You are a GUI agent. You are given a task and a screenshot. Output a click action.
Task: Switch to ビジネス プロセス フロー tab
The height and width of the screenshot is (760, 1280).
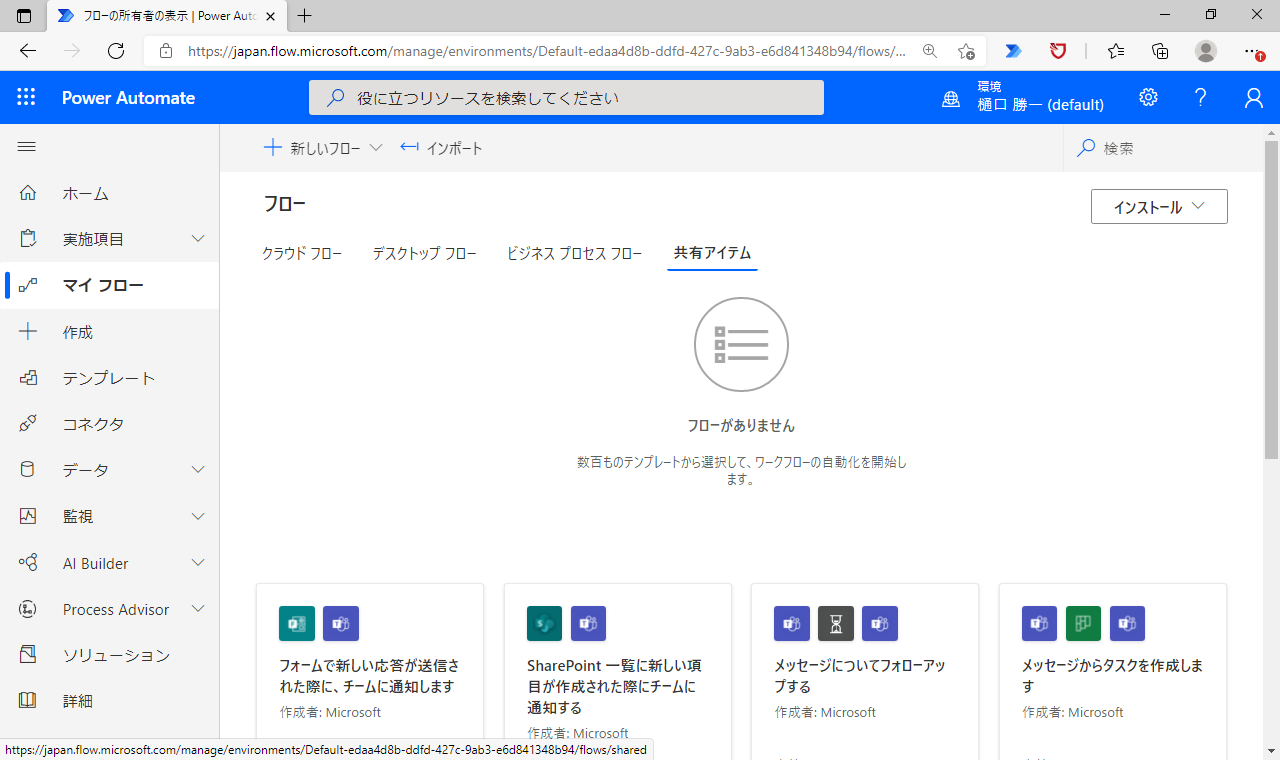coord(575,253)
